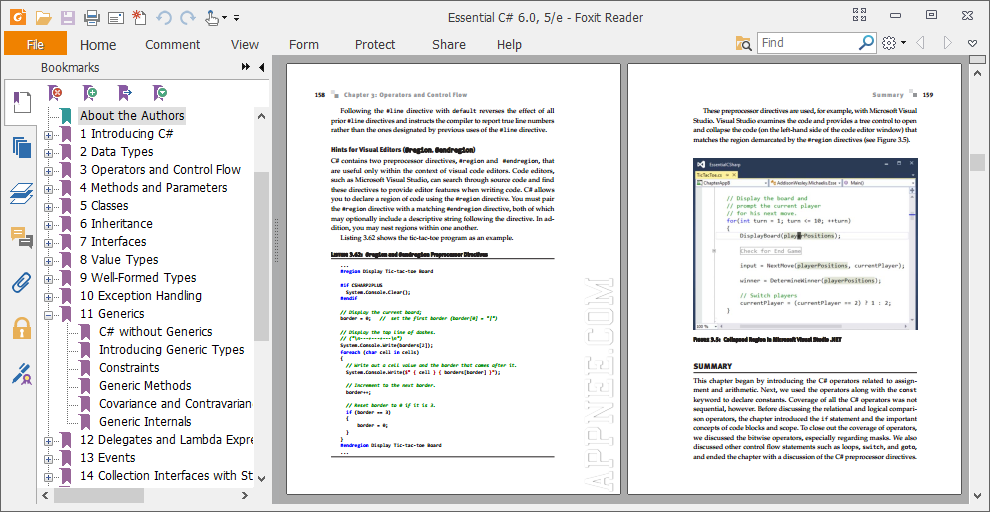Expand the bookmarks panel width arrows
This screenshot has height=512, width=990.
click(246, 68)
